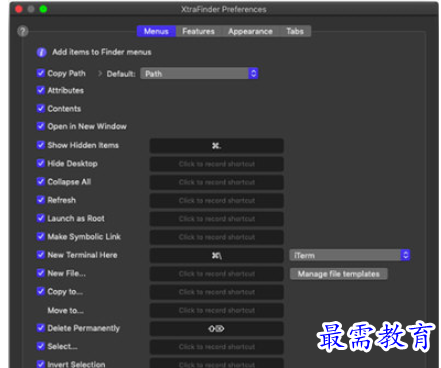This screenshot has width=441, height=368.
Task: Click the Move to... label
Action: [x=65, y=310]
